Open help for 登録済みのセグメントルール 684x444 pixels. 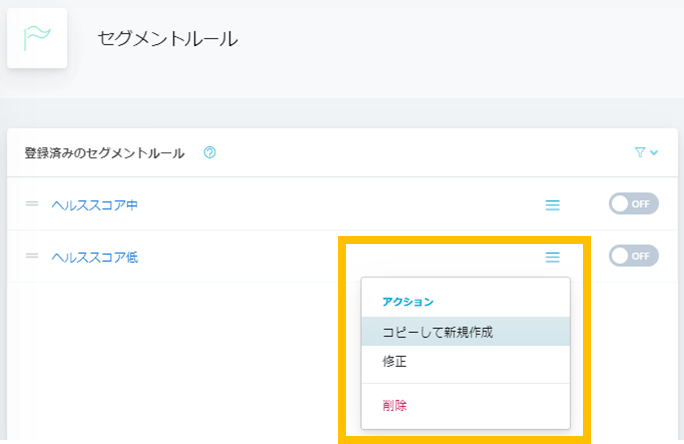[210, 153]
